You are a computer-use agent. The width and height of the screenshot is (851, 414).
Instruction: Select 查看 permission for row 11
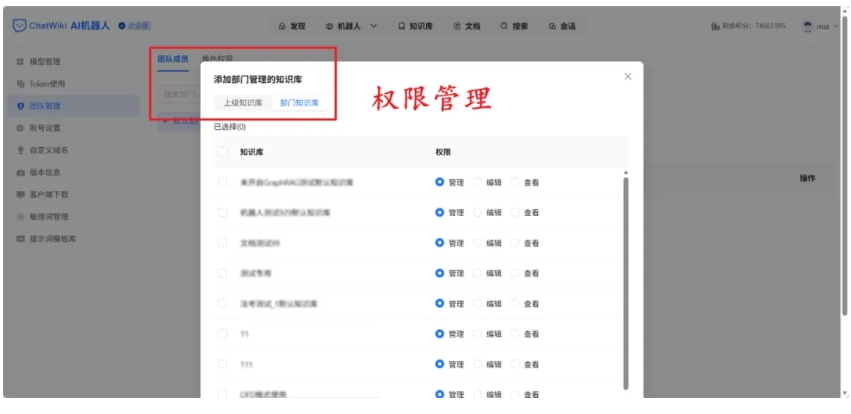pyautogui.click(x=515, y=334)
